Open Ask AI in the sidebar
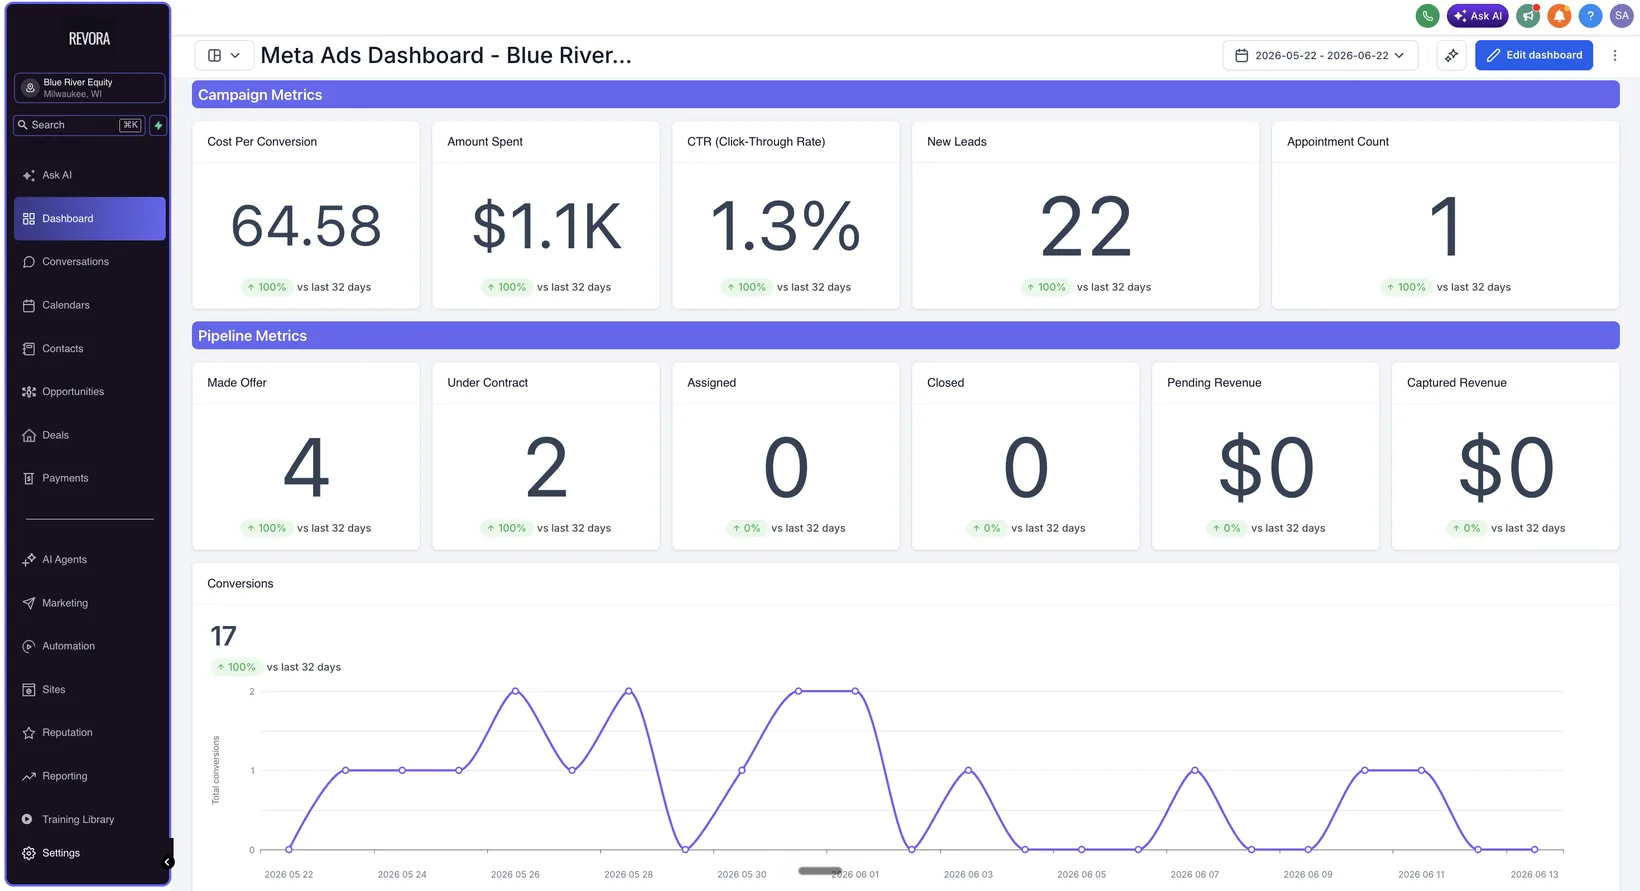 click(90, 175)
